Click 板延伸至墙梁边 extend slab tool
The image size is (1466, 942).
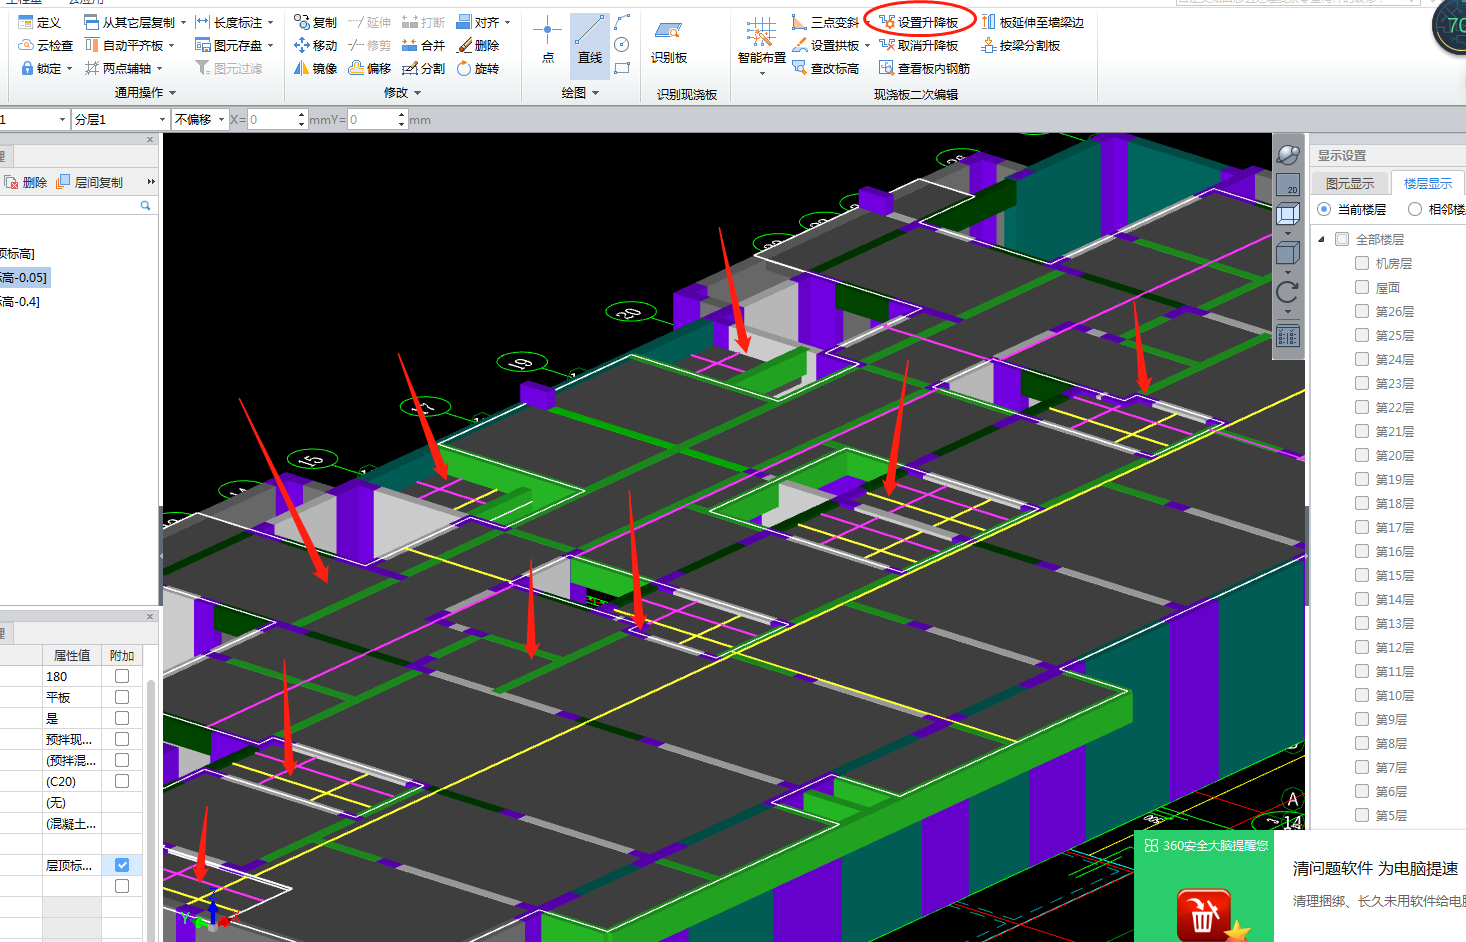pyautogui.click(x=1032, y=22)
